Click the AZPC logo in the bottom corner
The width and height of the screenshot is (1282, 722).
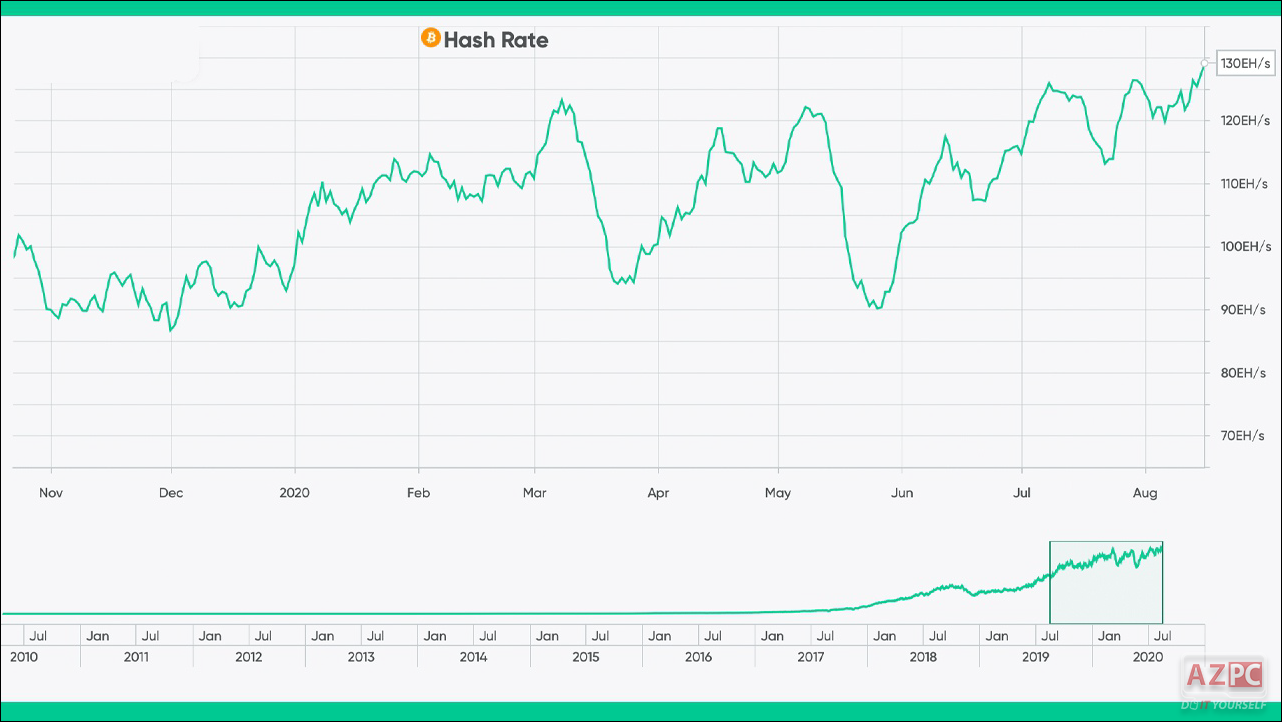point(1222,675)
